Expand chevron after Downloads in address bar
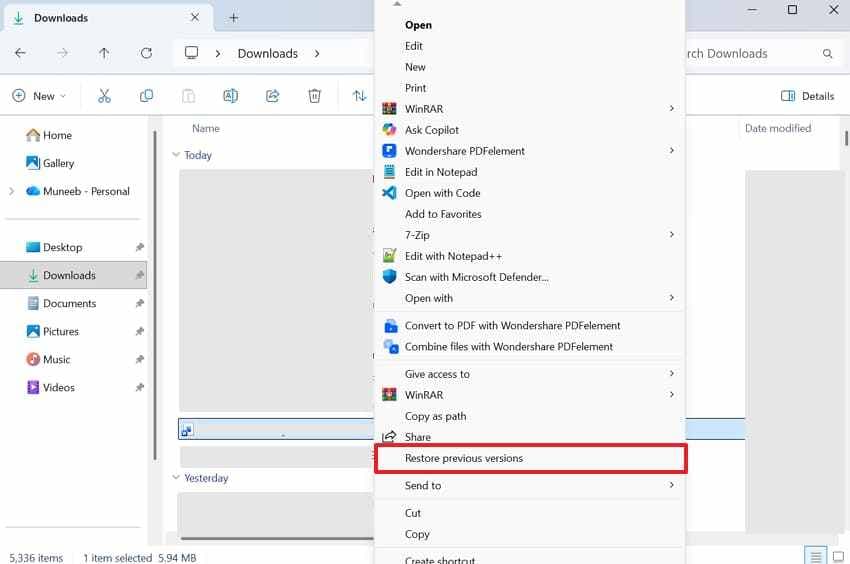The image size is (850, 564). click(317, 54)
